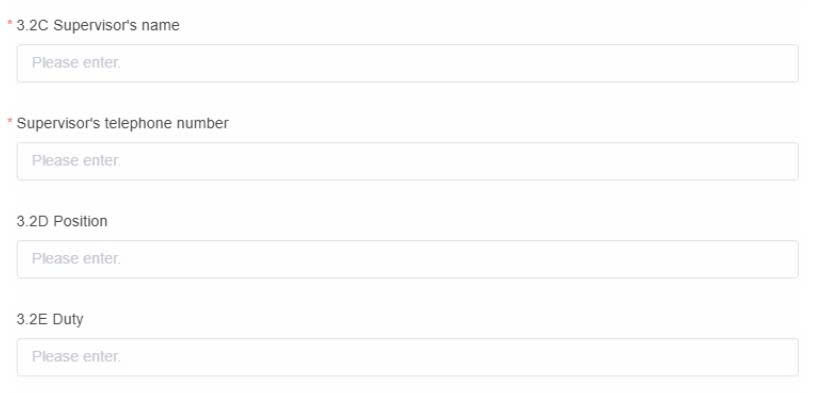
Task: Focus the Supervisor's telephone number input box
Action: coord(408,161)
